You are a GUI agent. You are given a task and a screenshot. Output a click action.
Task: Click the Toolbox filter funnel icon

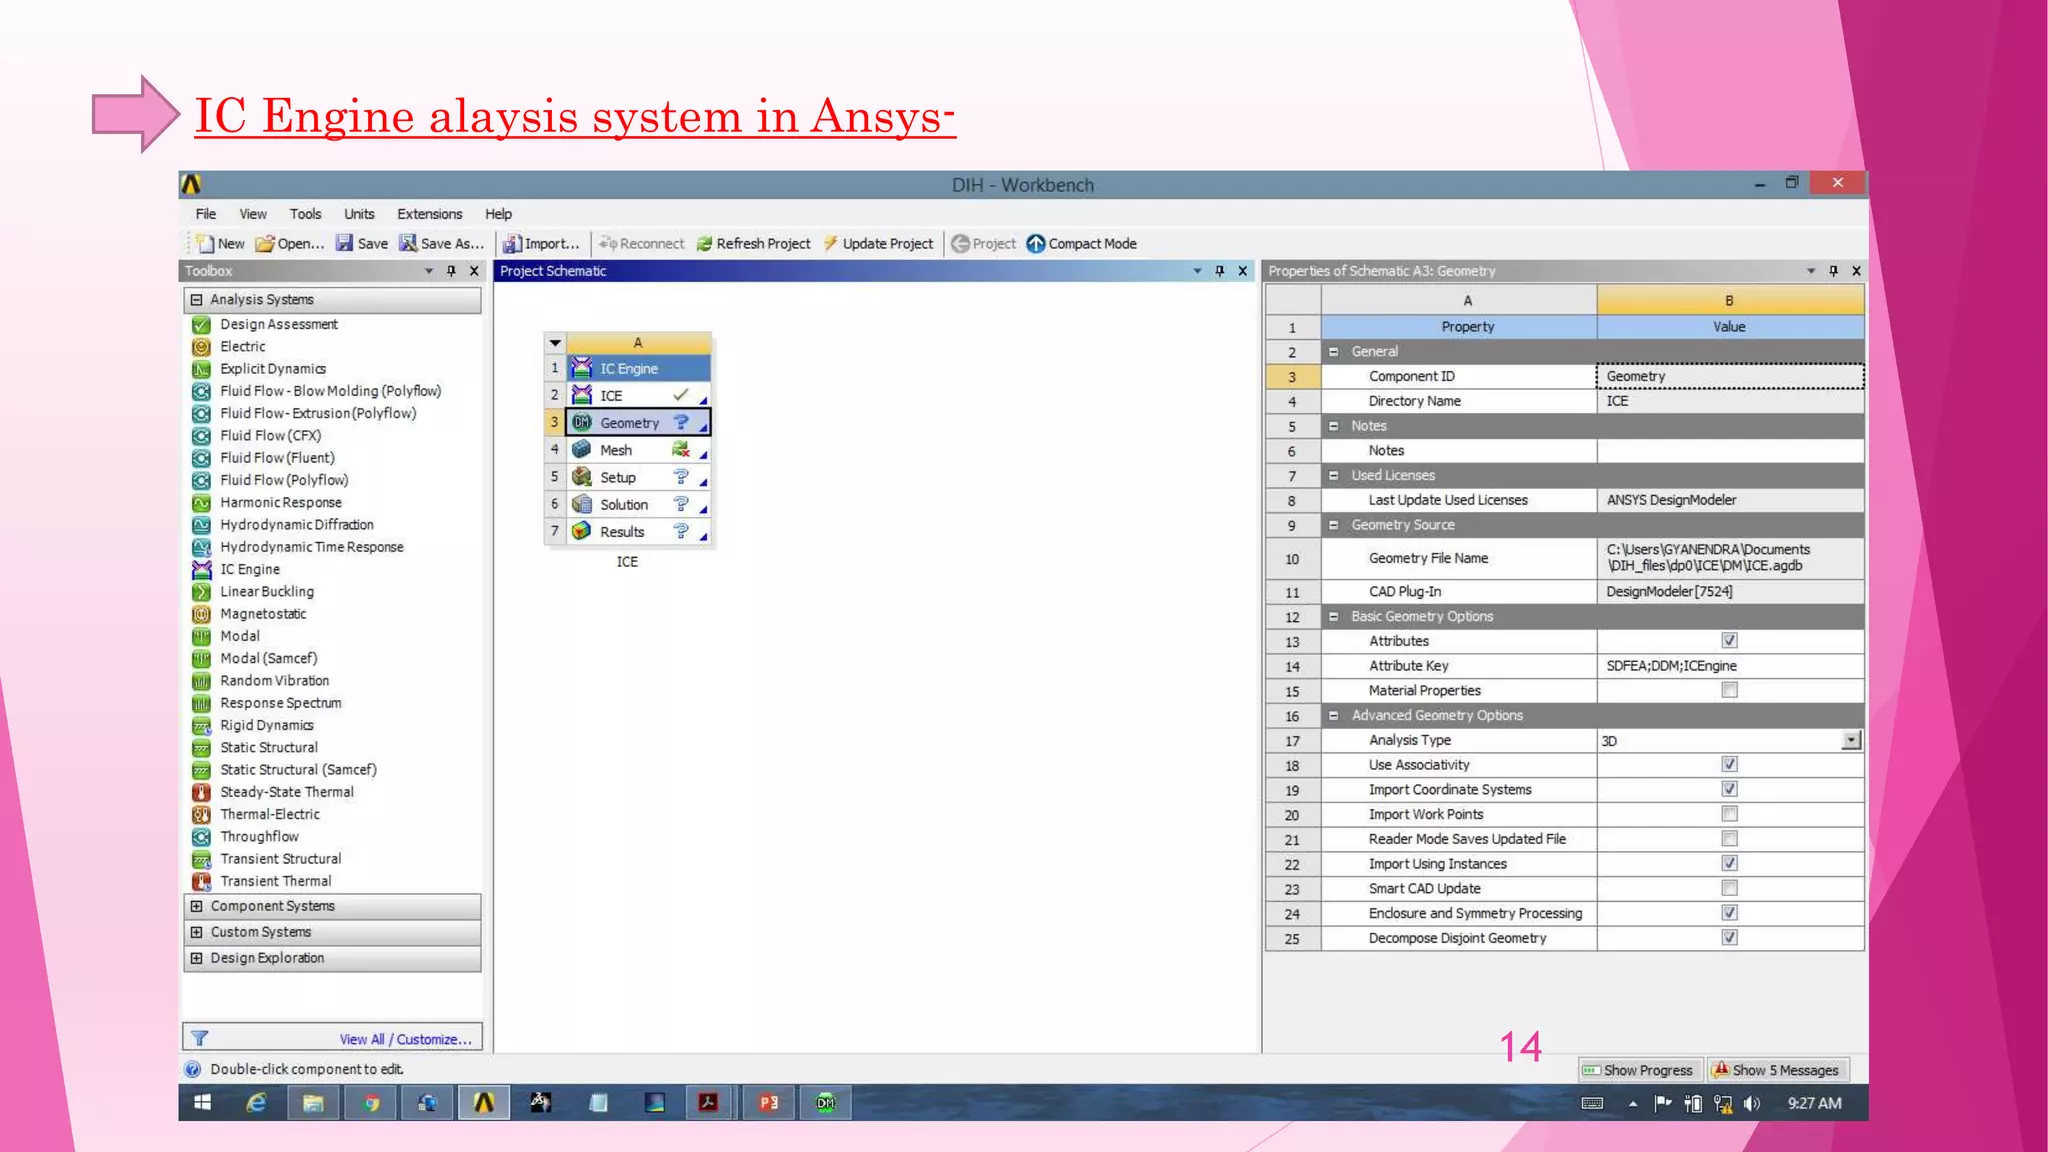[x=199, y=1038]
